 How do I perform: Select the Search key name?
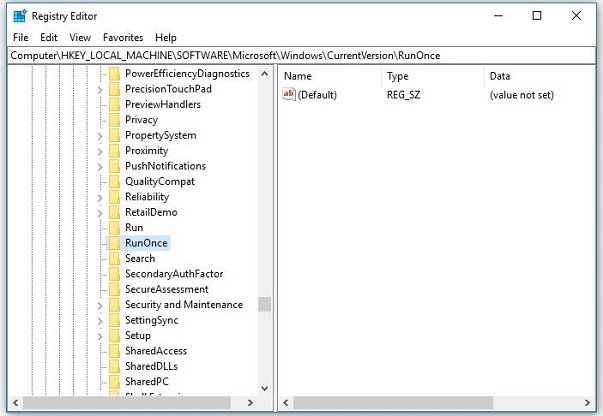pyautogui.click(x=140, y=258)
